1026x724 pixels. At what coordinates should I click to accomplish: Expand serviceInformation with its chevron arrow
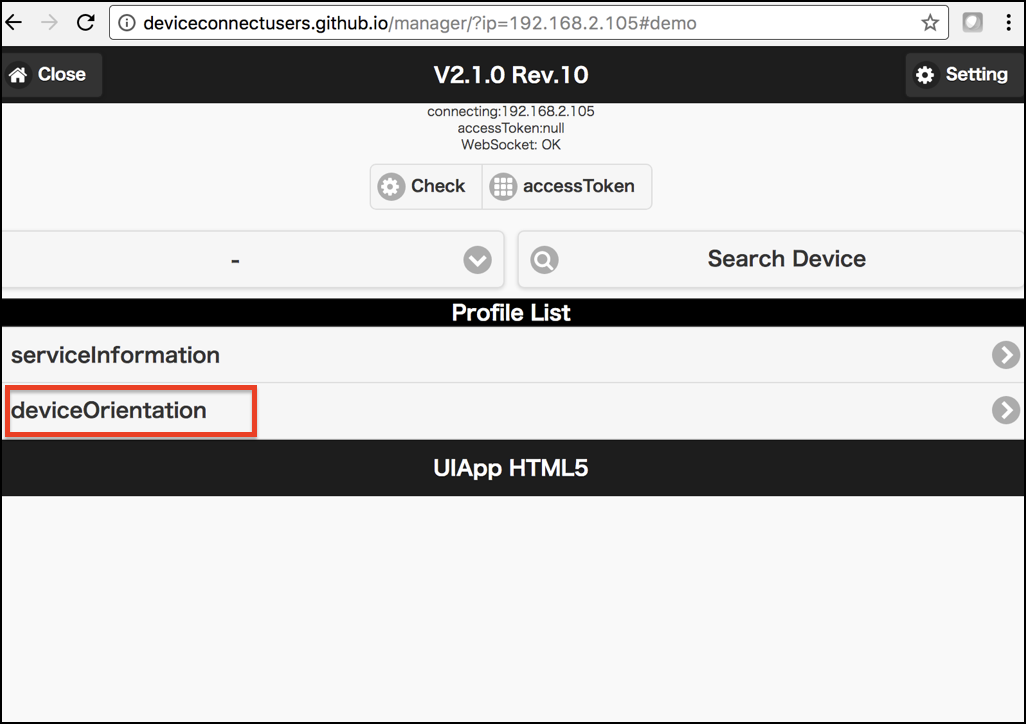1005,355
